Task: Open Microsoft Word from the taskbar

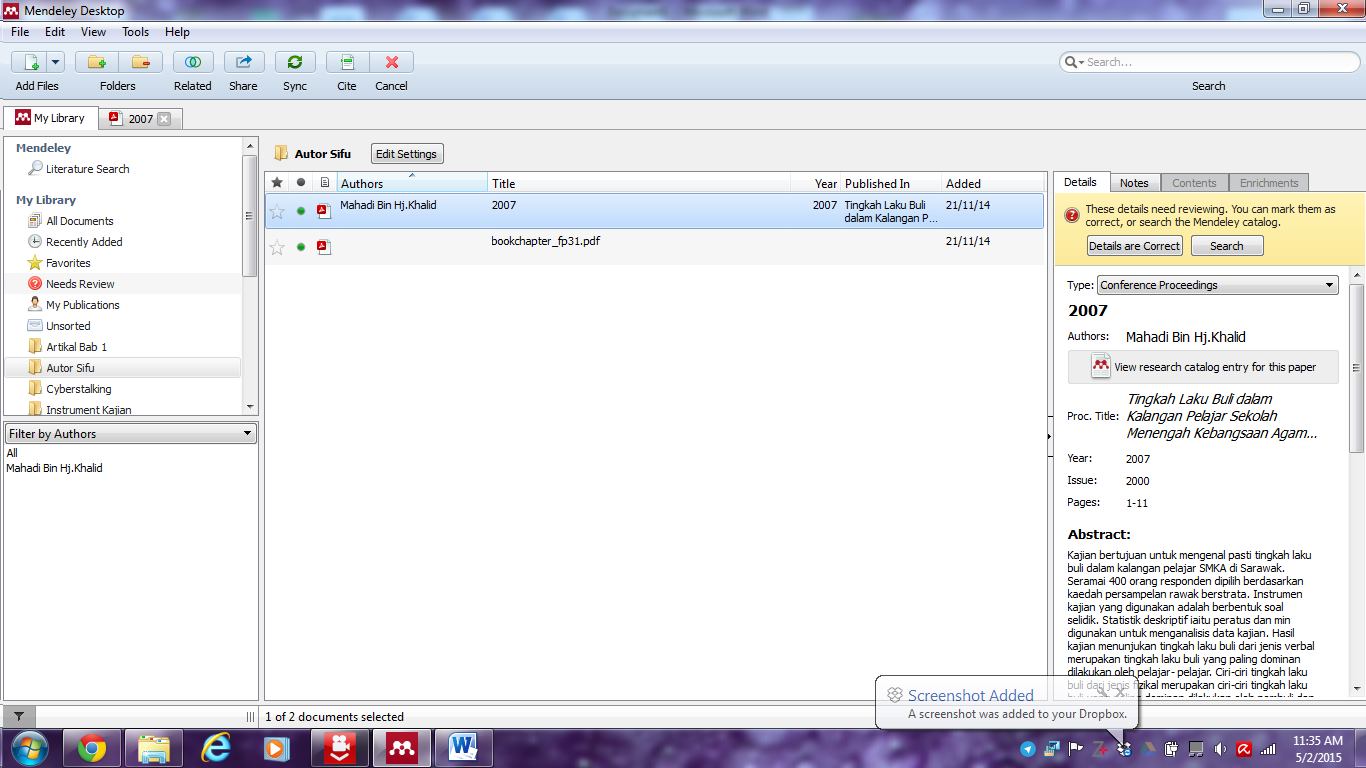Action: [x=464, y=747]
